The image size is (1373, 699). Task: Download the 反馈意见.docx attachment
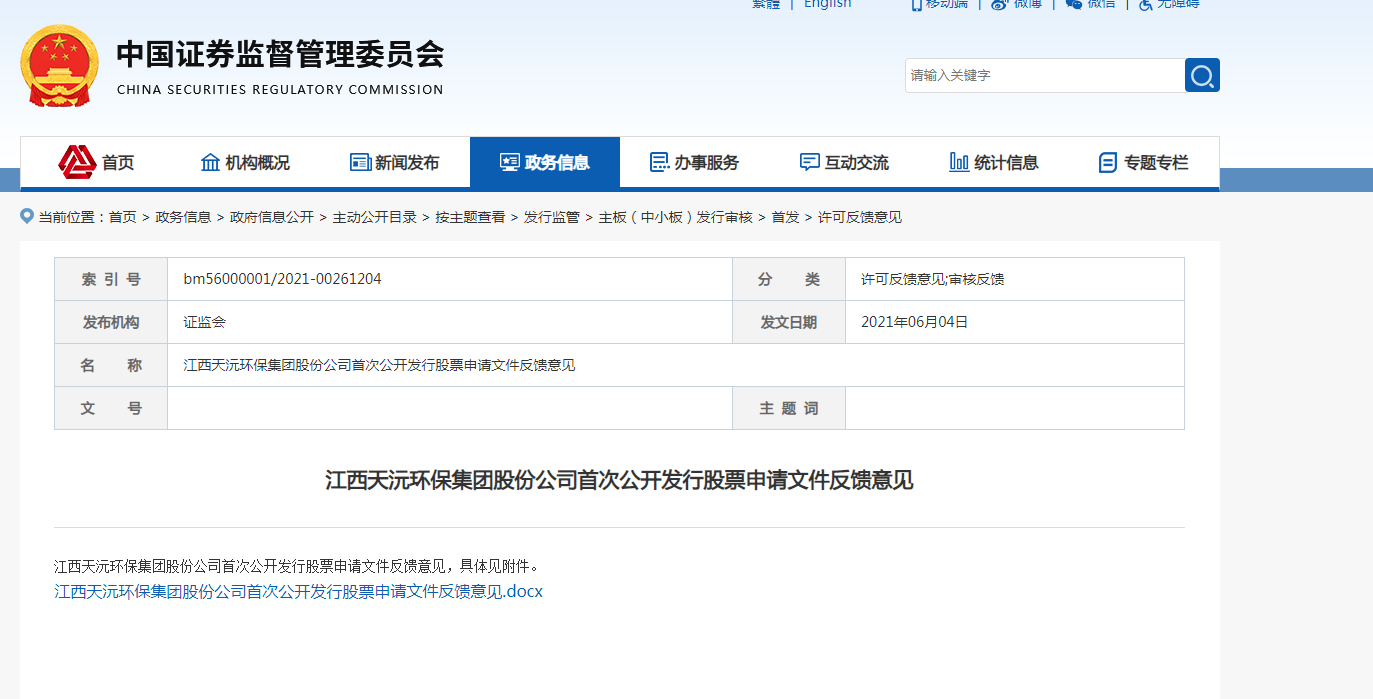(x=298, y=591)
